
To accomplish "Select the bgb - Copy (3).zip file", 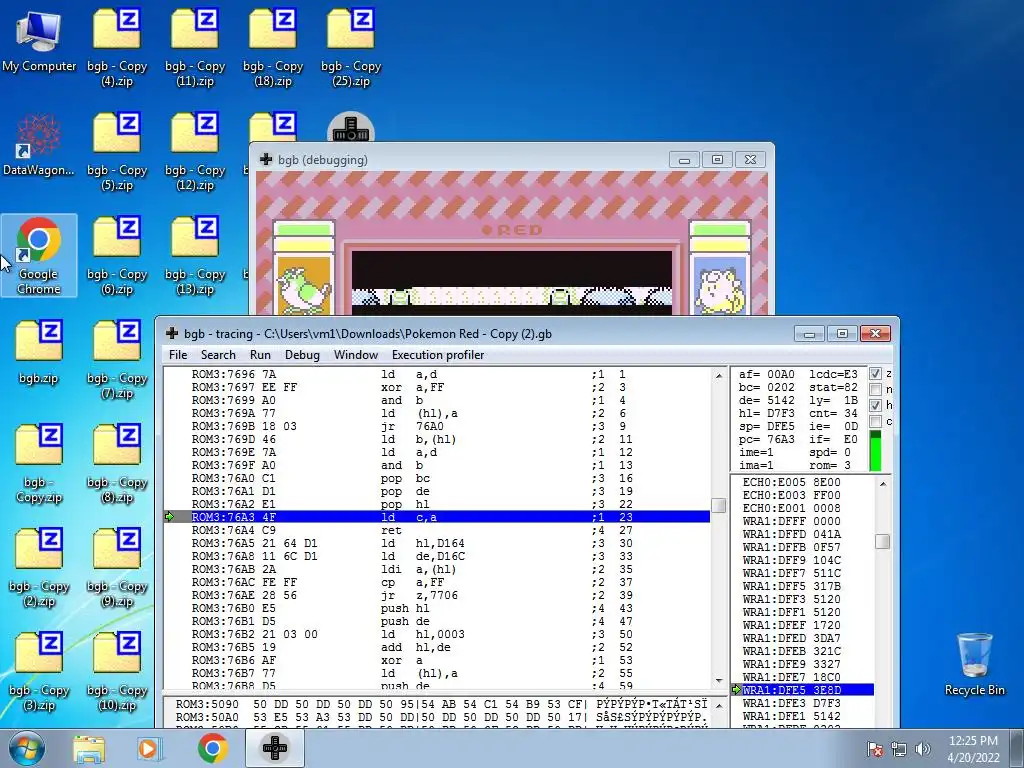I will (39, 671).
